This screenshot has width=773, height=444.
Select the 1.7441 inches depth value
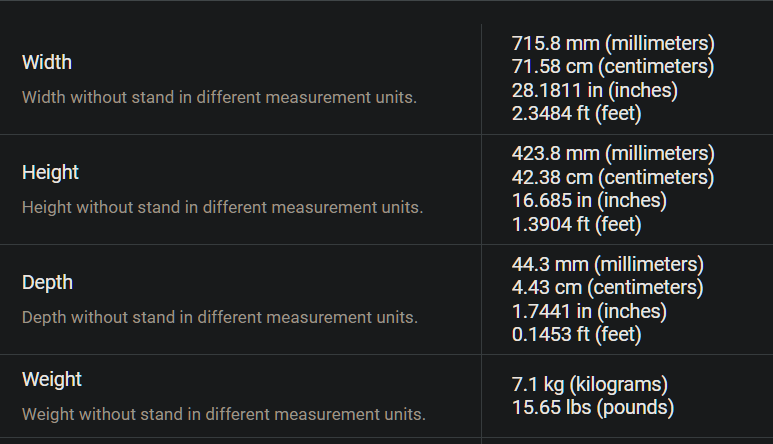click(x=589, y=311)
